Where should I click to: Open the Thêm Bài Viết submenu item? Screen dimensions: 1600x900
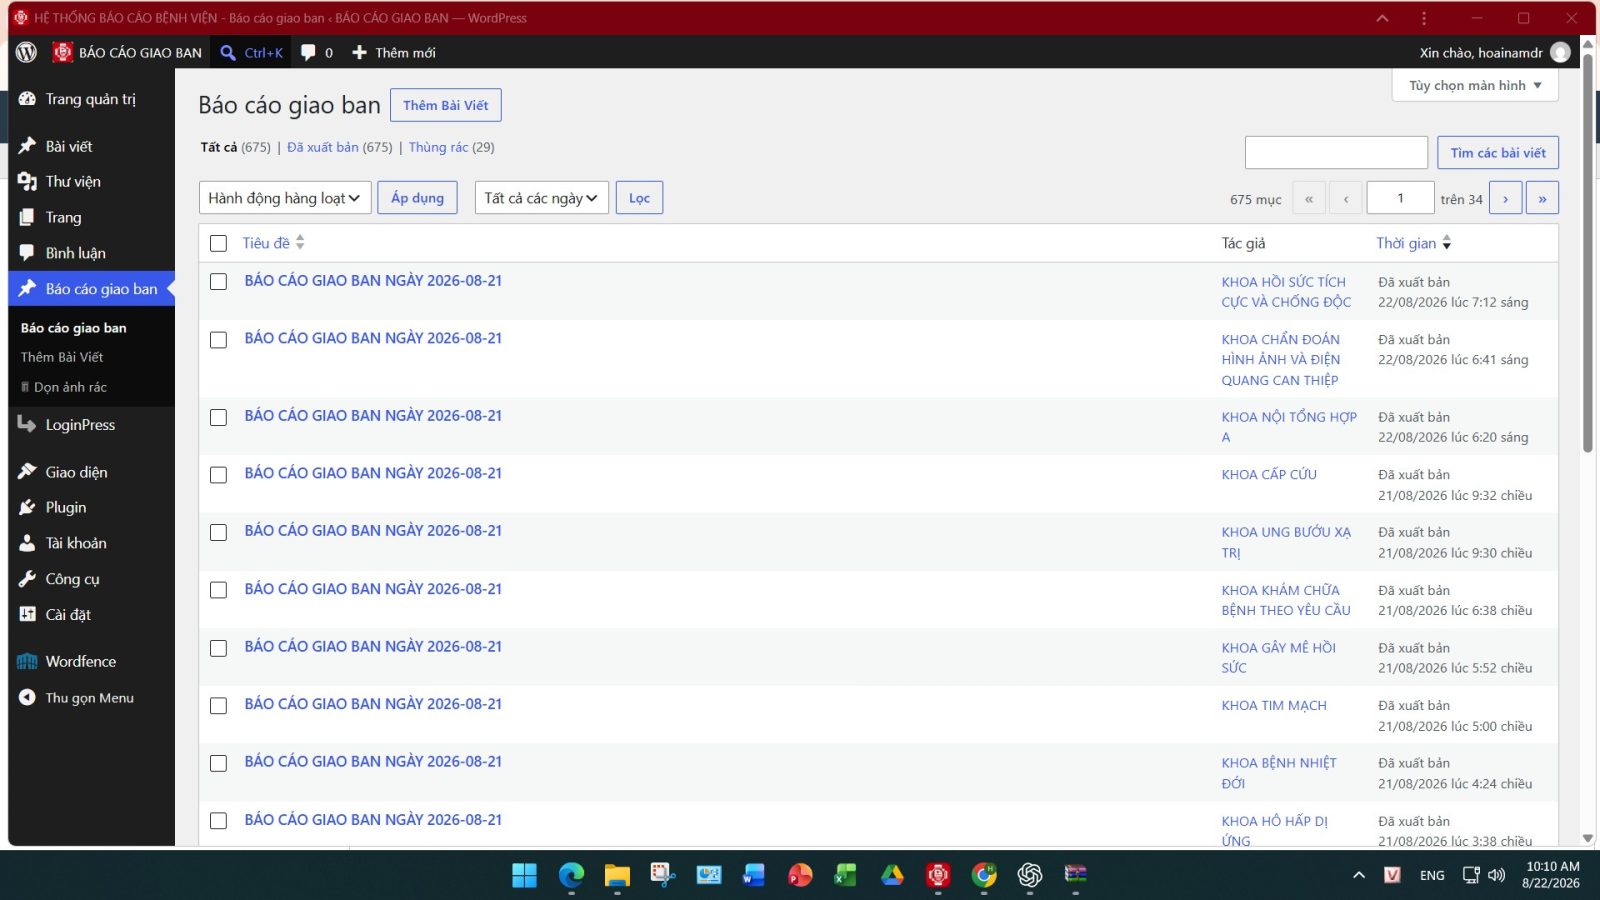click(62, 357)
